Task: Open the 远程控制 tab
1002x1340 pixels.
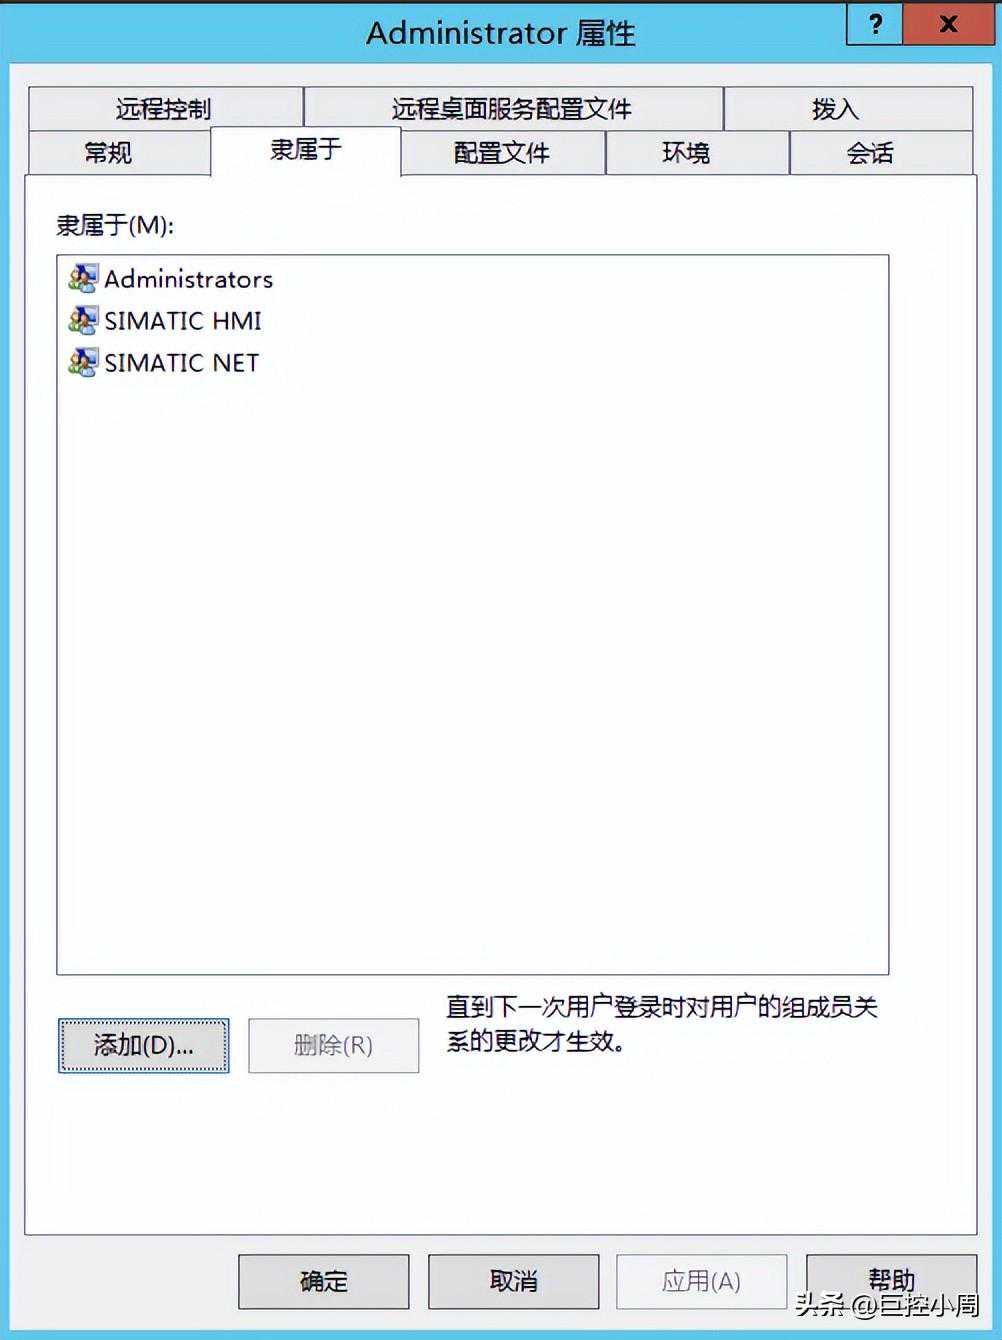Action: coord(166,108)
